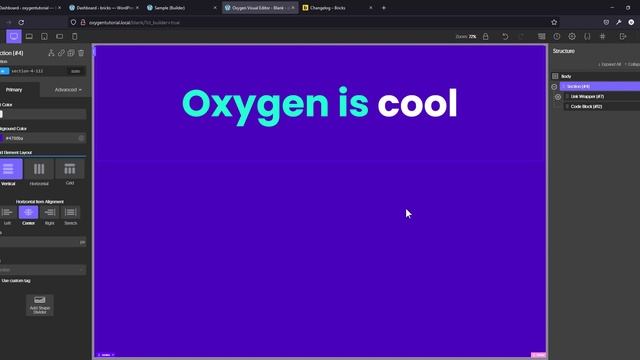Select Link Wrapper (#7) in Structure
The width and height of the screenshot is (640, 360).
click(x=602, y=96)
